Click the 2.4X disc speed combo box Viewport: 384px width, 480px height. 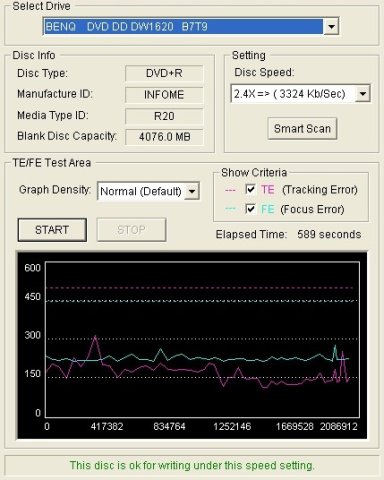click(x=300, y=94)
